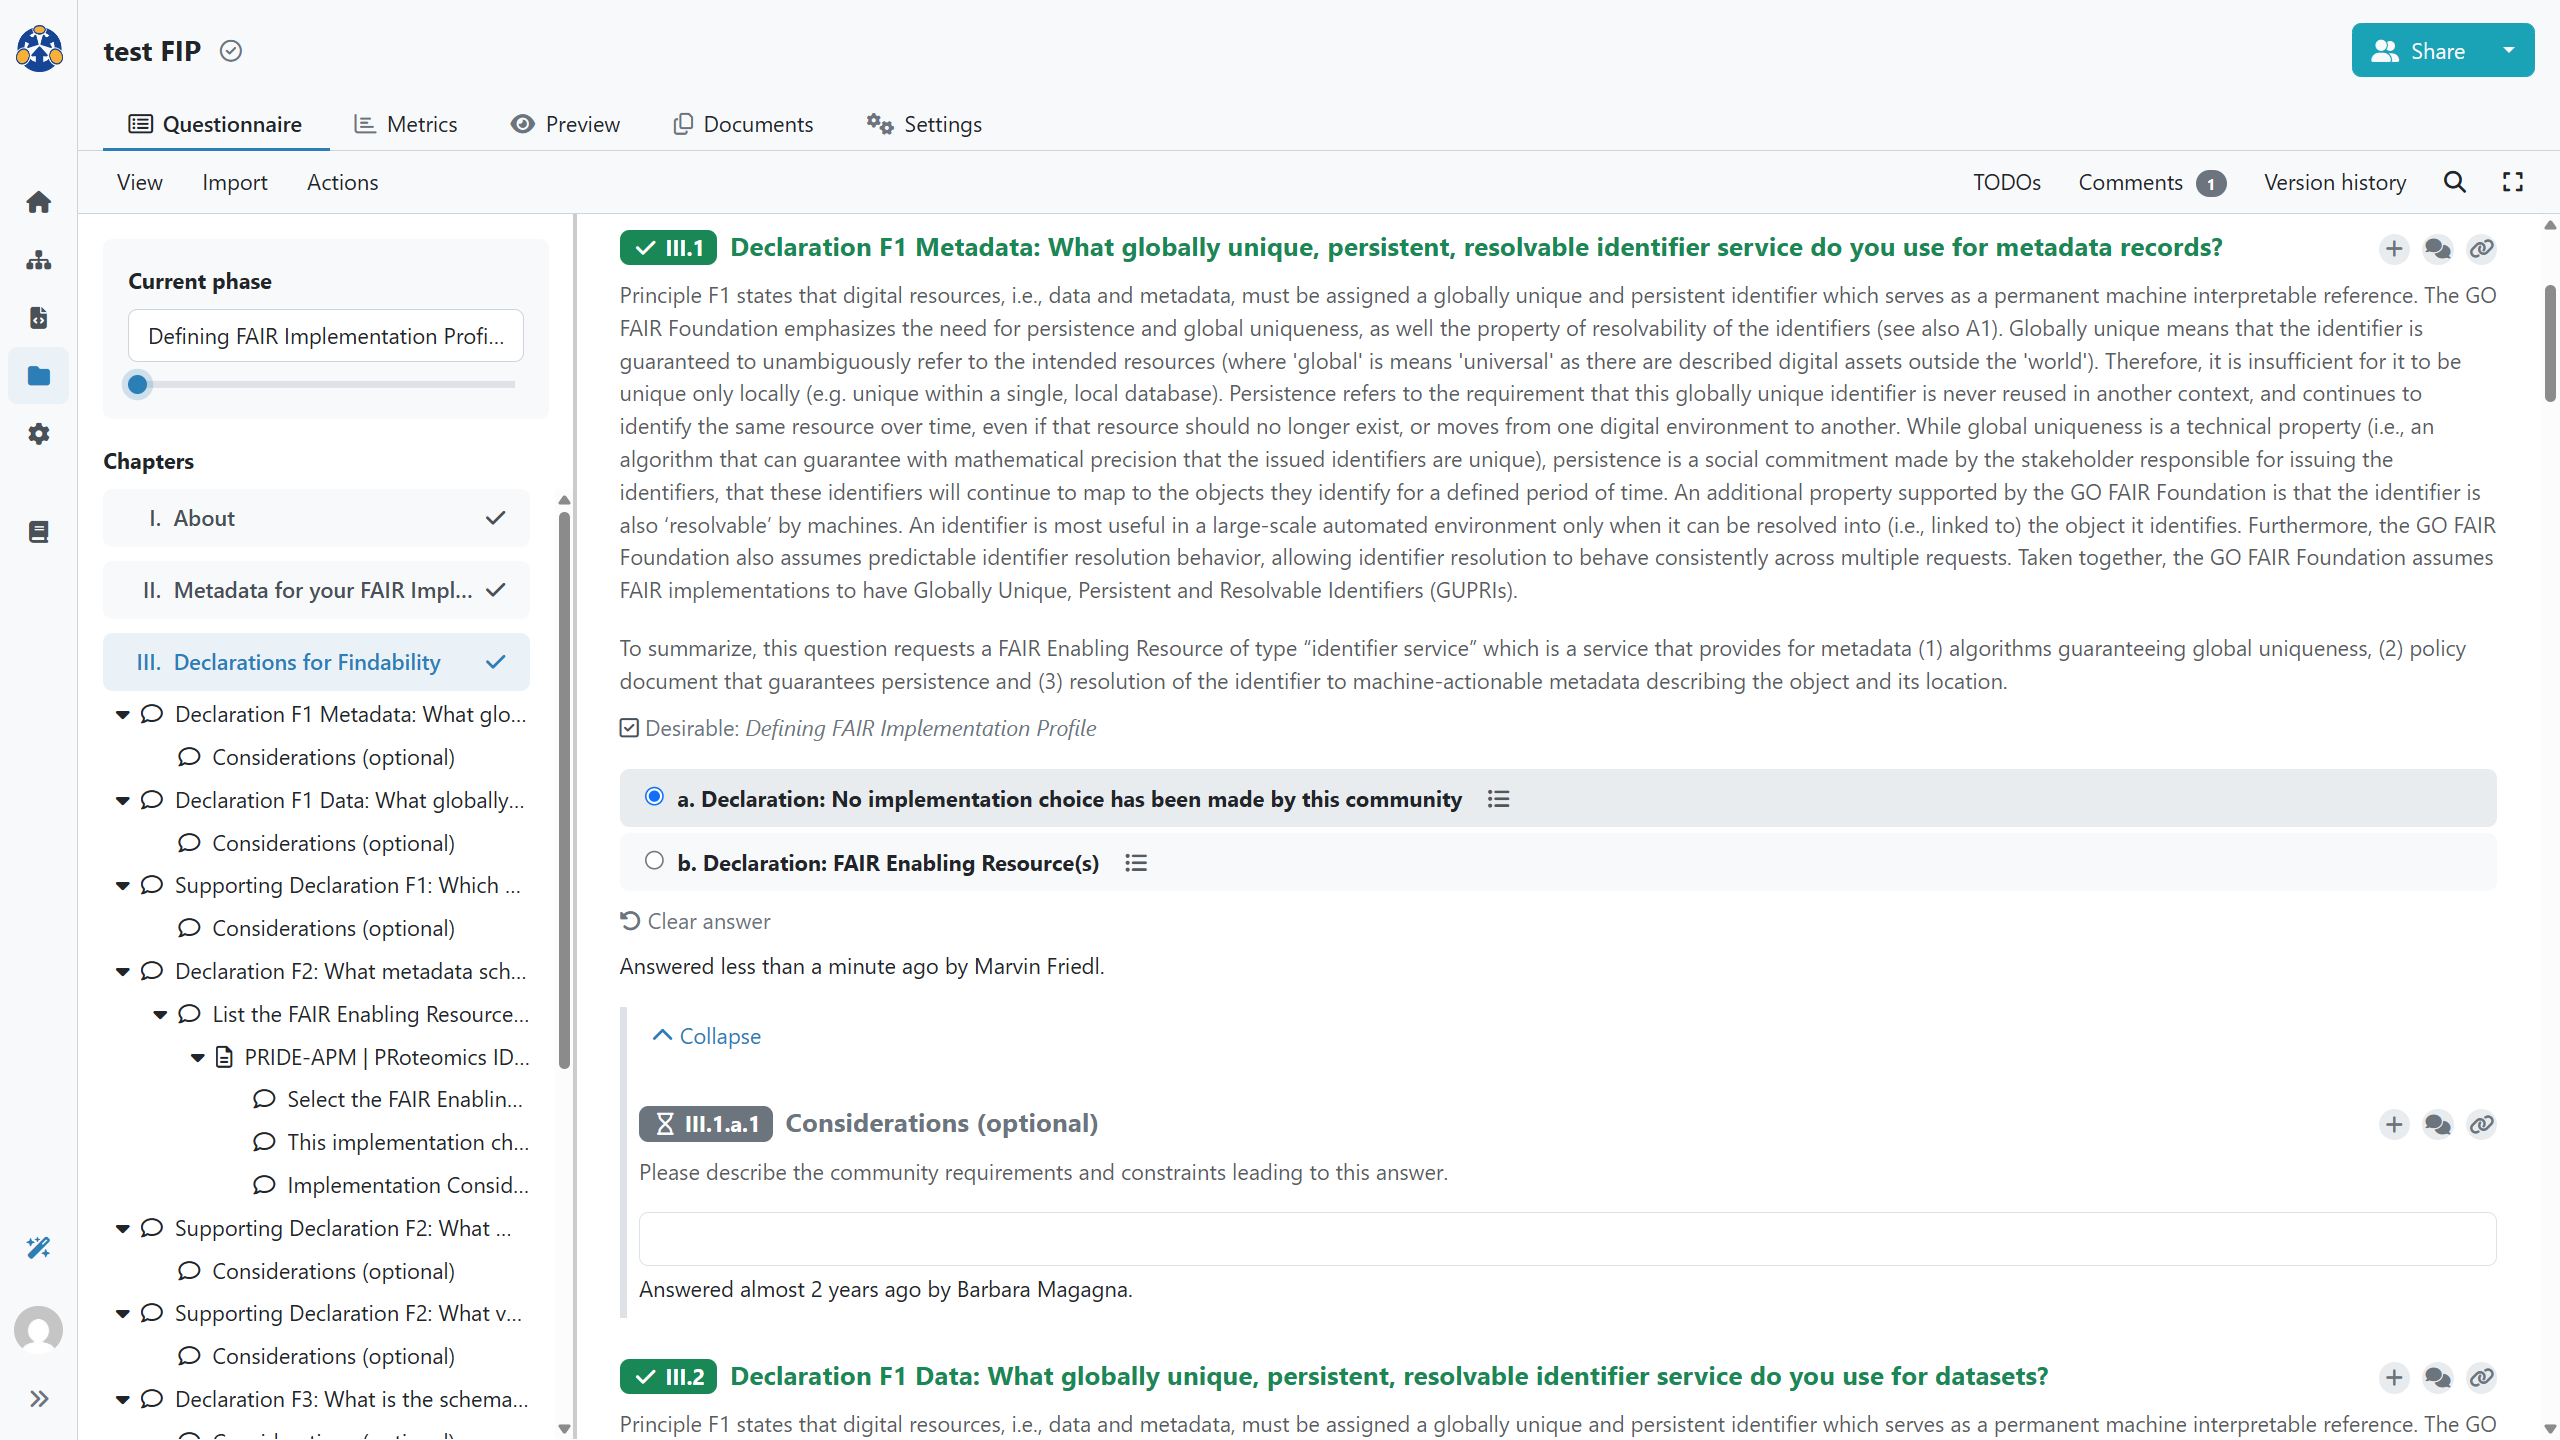Switch to Preview tab
The width and height of the screenshot is (2560, 1440).
tap(566, 124)
